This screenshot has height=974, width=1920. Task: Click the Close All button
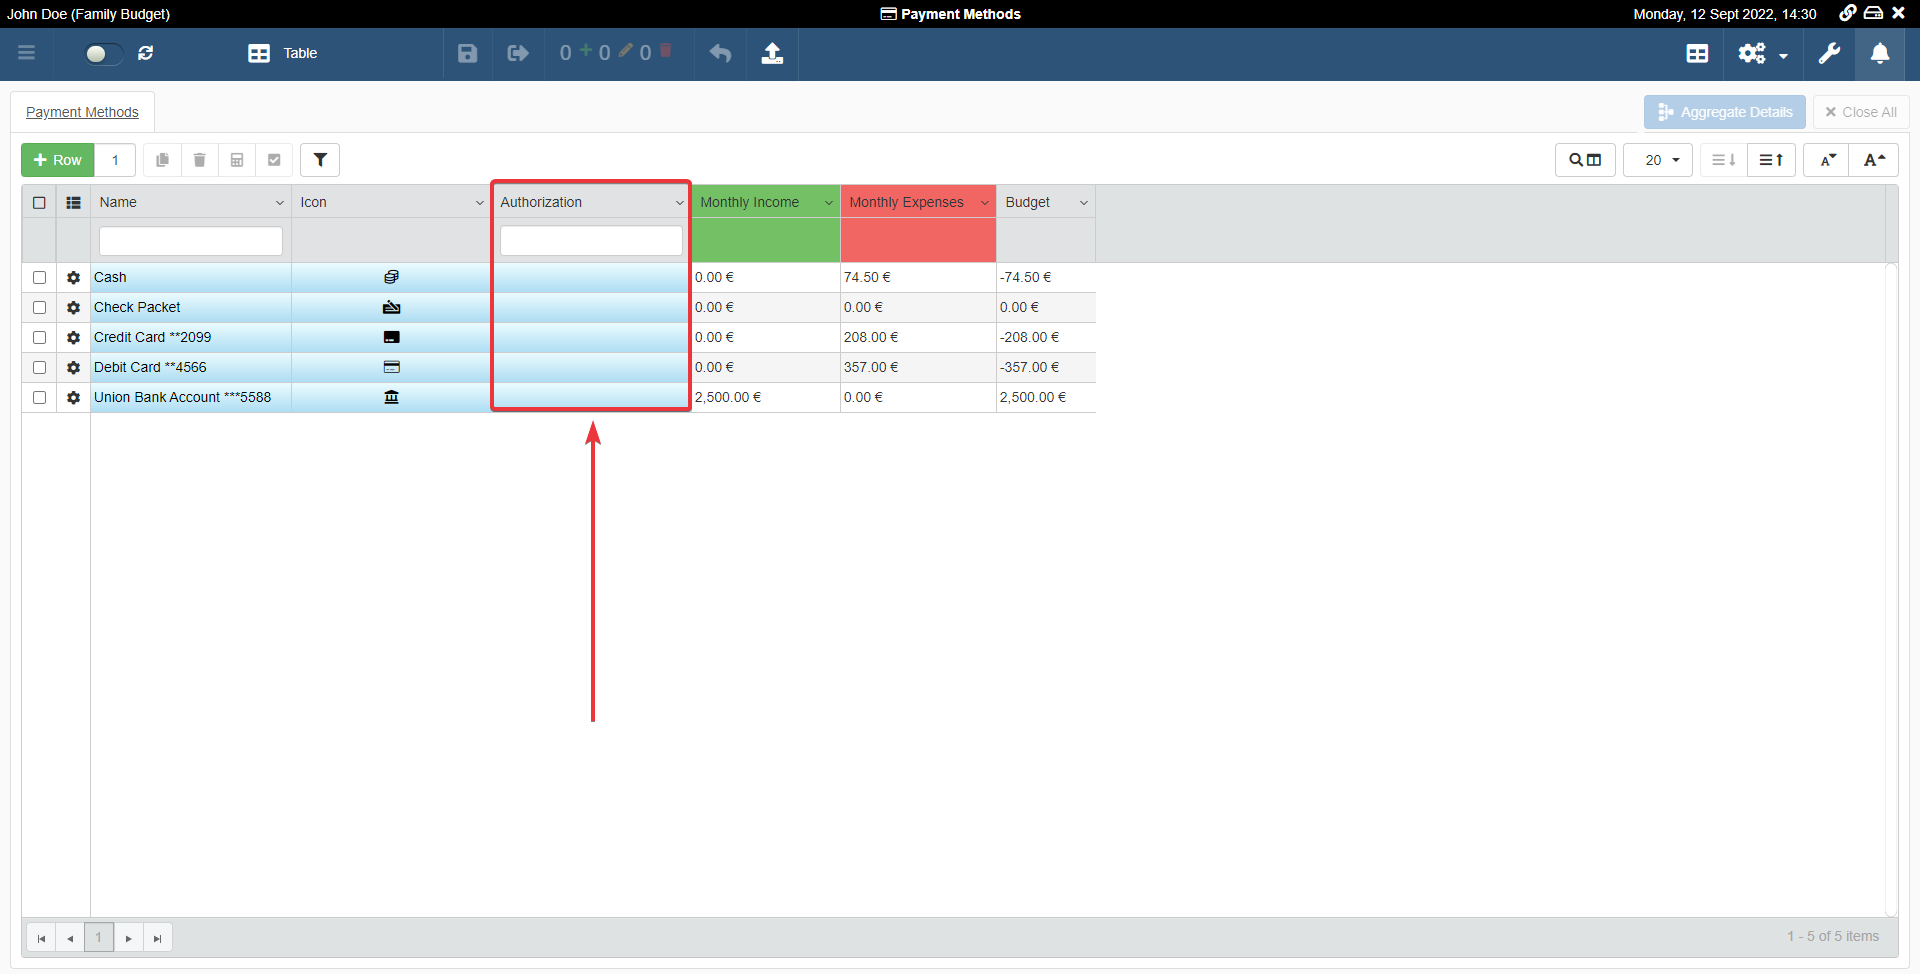coord(1860,112)
